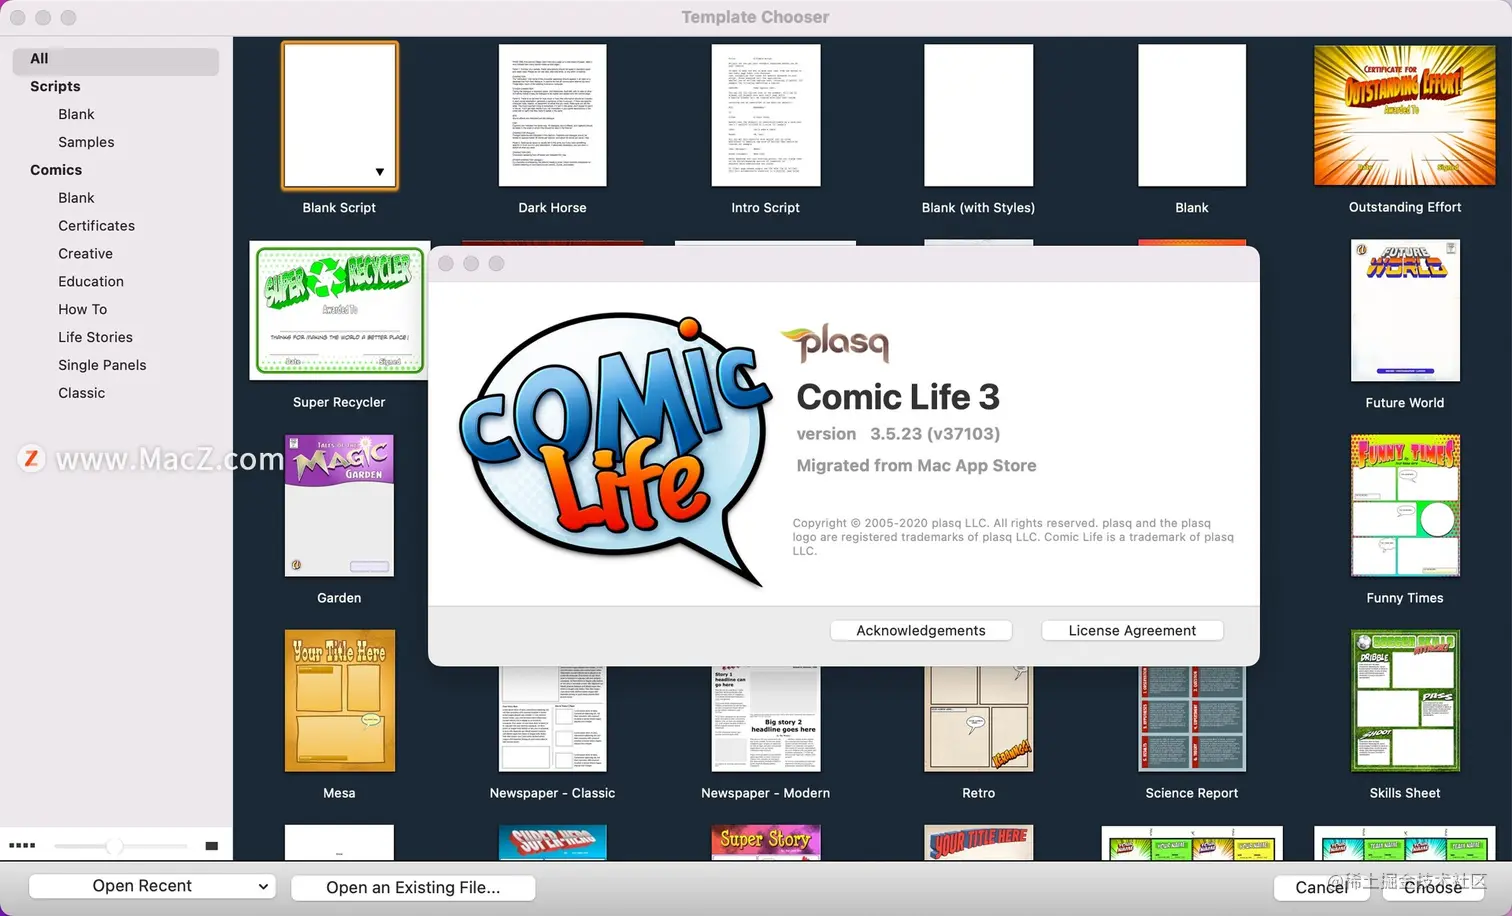Click Open an Existing File button
Viewport: 1512px width, 916px height.
pos(413,887)
